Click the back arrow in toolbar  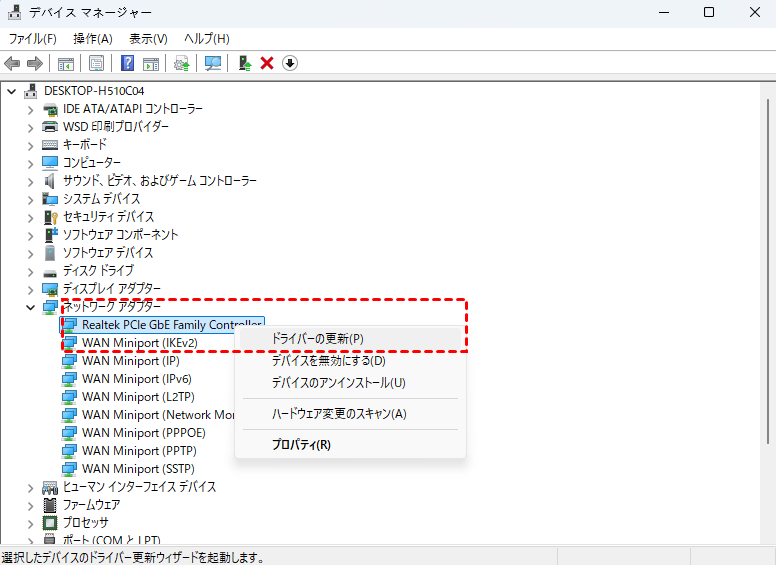click(13, 63)
